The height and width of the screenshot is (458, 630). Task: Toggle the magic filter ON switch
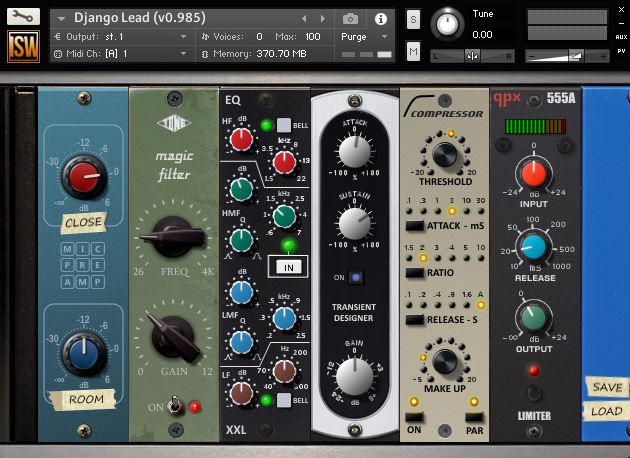[x=174, y=406]
